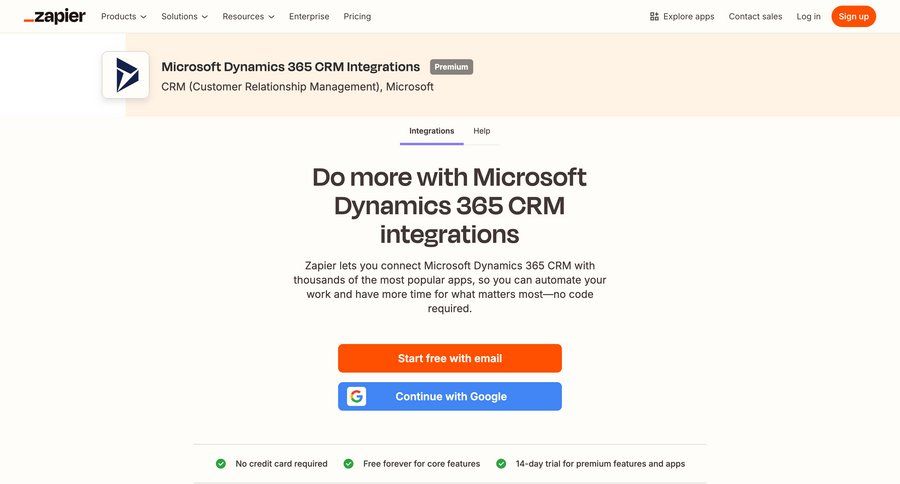Click the paragraph starting with Zapier lets you connect

click(x=449, y=286)
